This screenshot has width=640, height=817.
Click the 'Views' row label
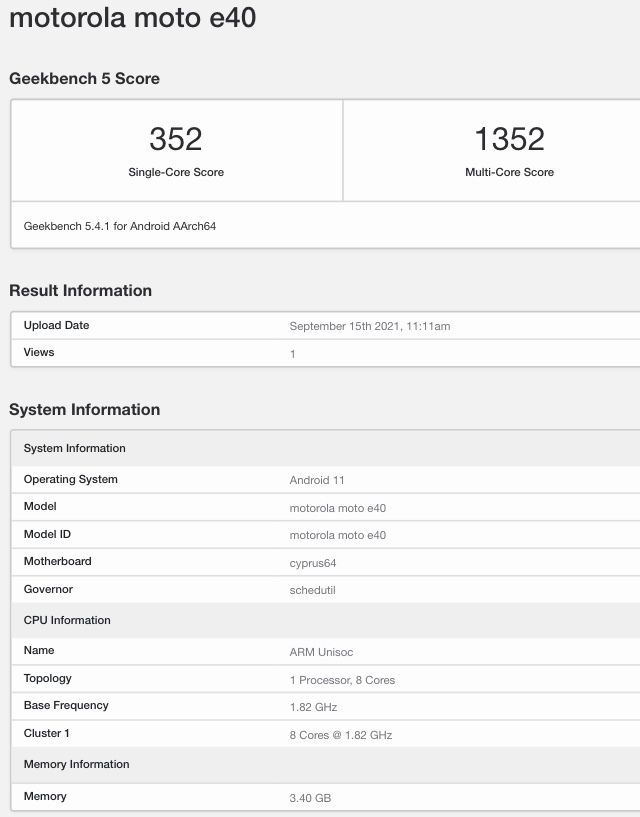tap(39, 352)
